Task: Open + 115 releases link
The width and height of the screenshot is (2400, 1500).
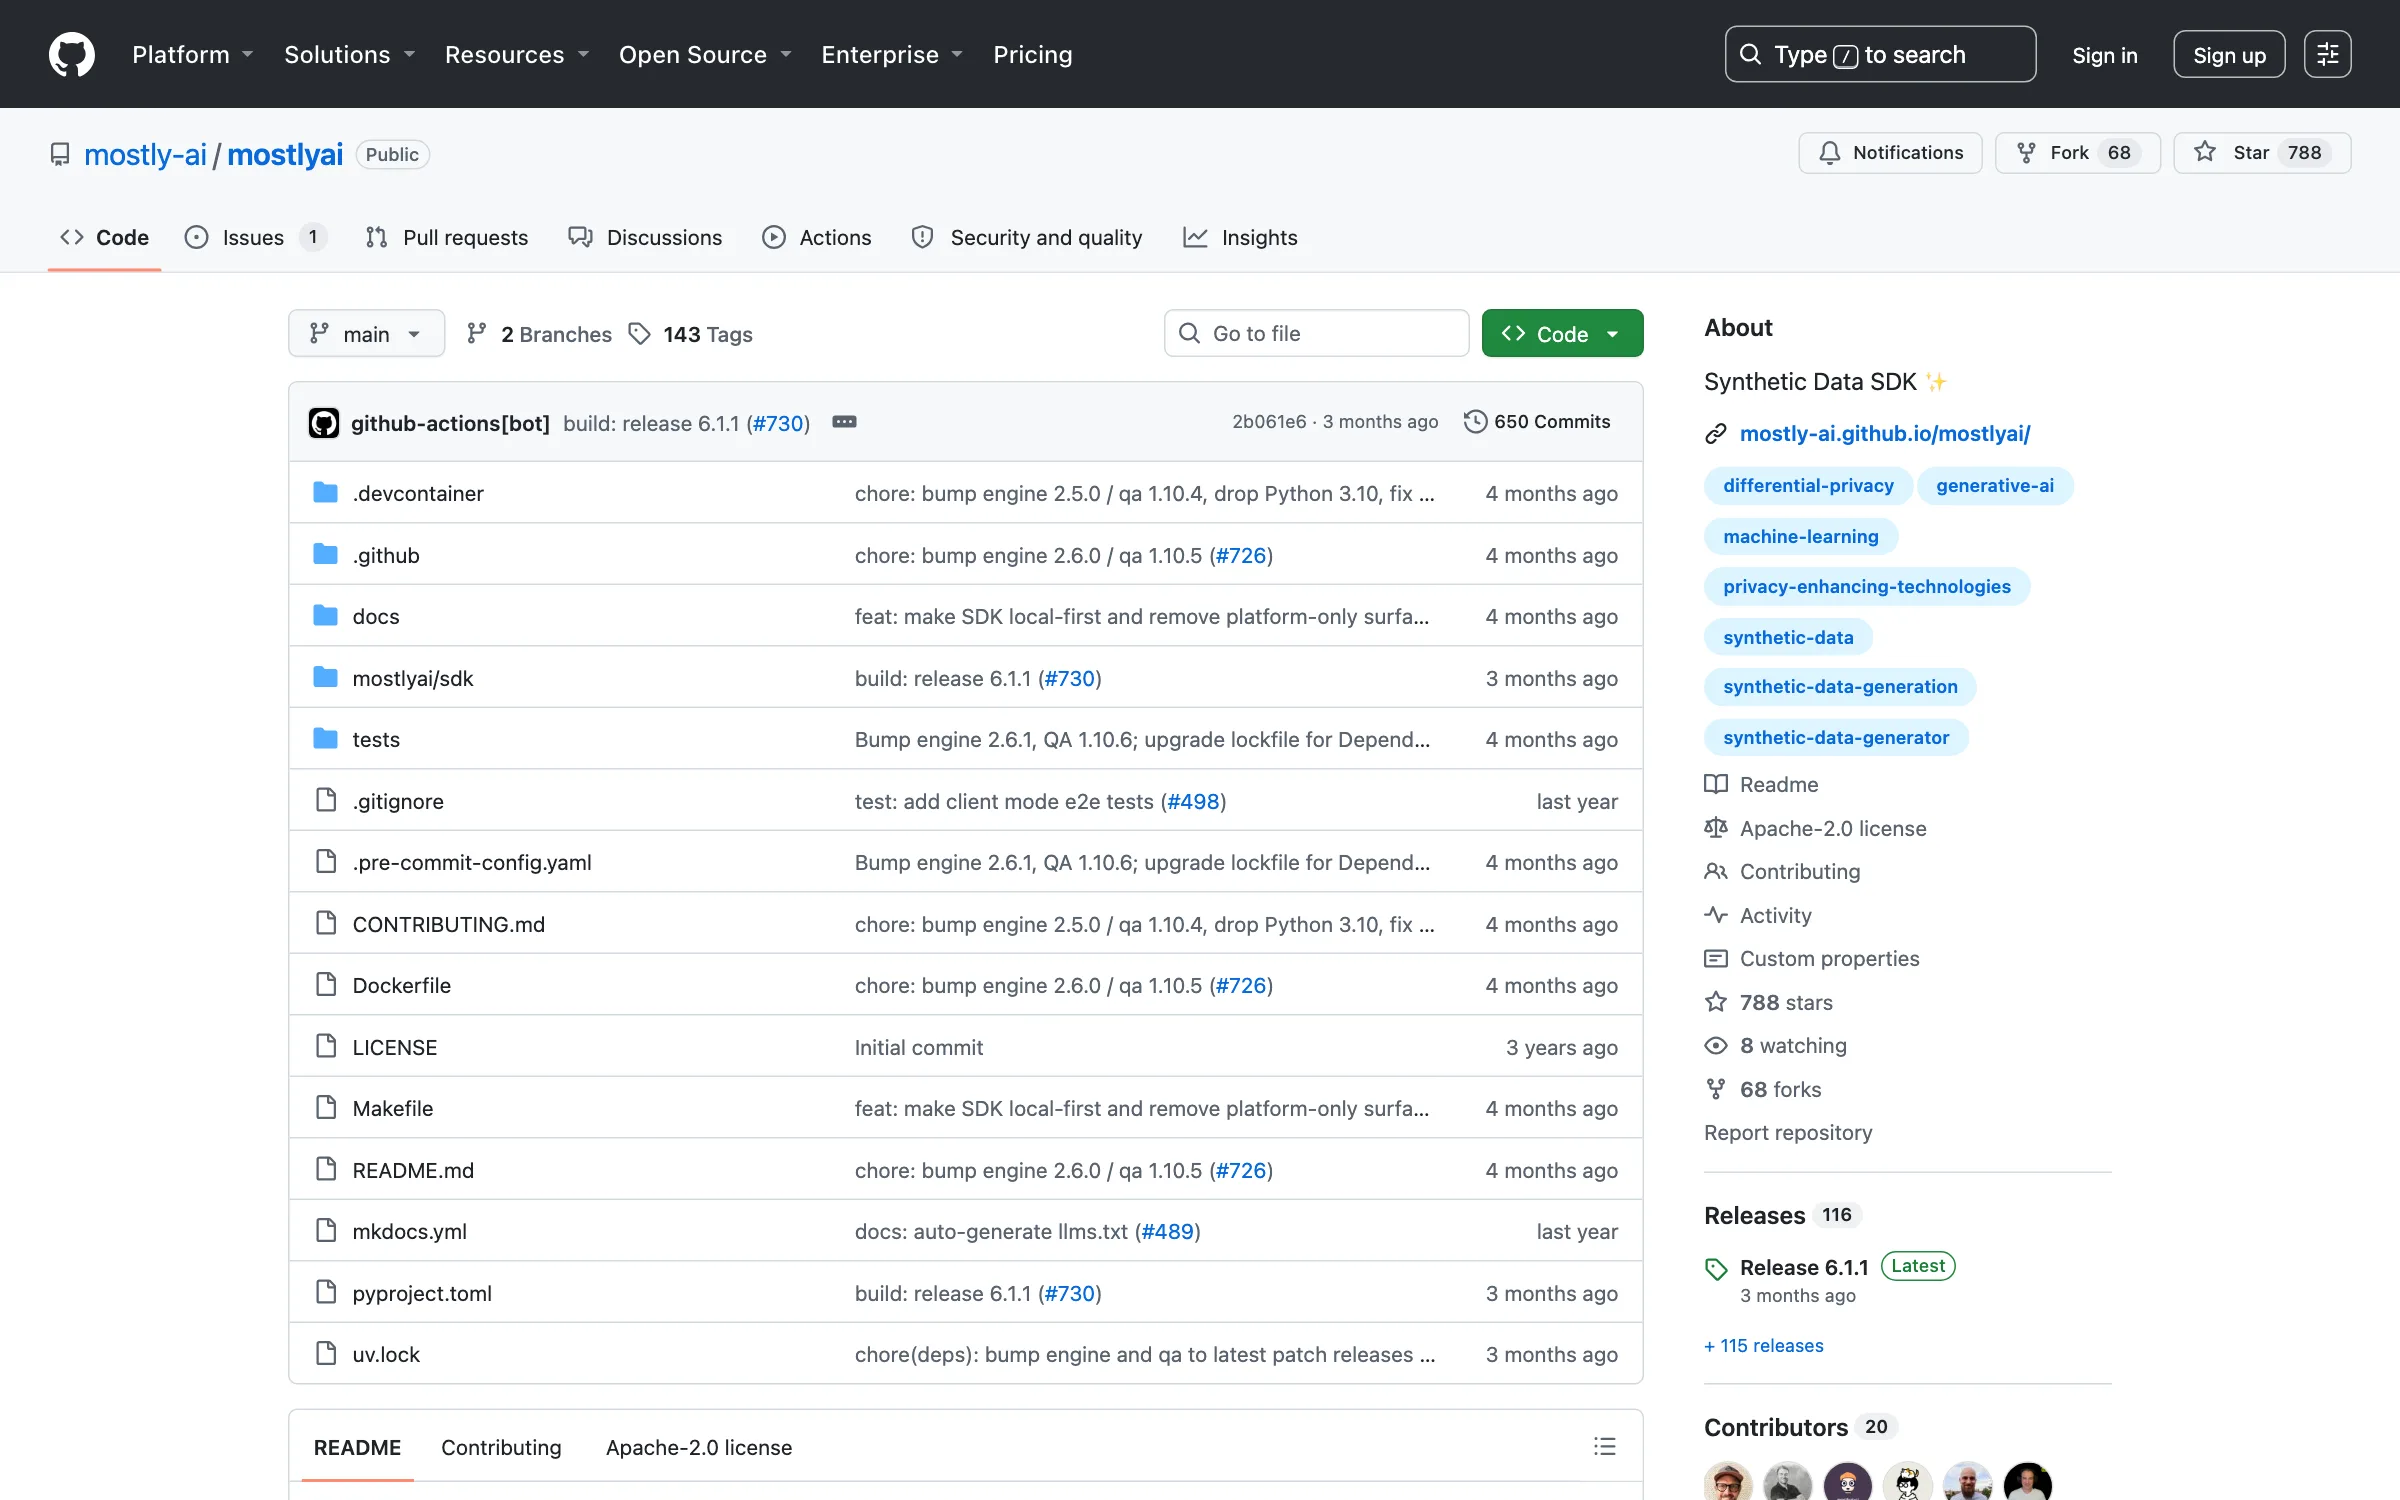Action: (x=1764, y=1345)
